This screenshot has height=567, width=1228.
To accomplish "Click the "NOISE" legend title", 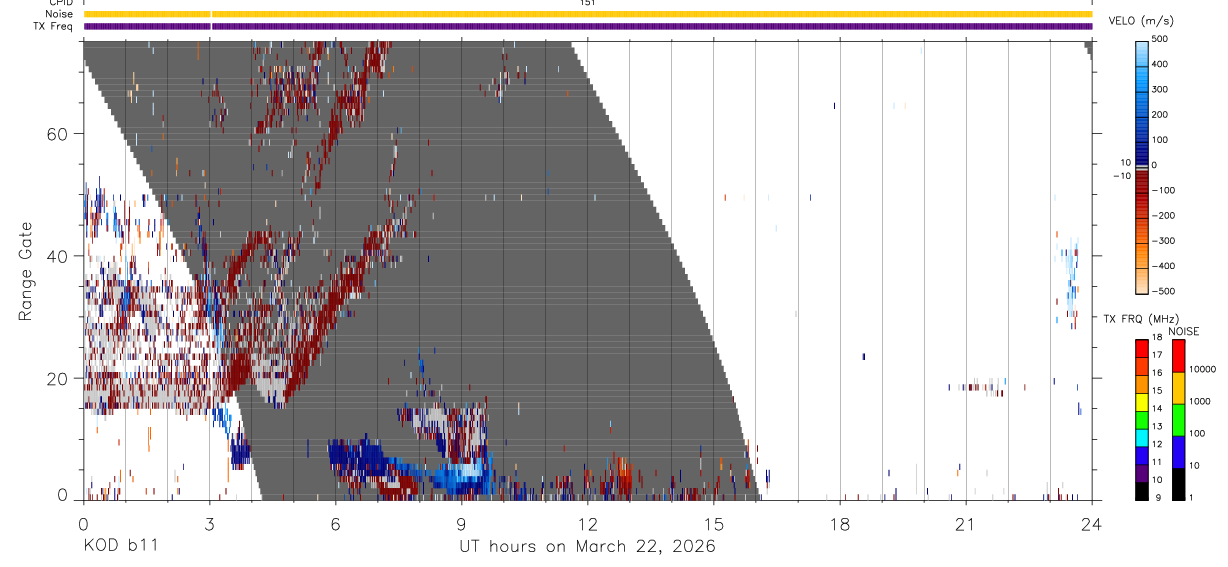I will 1184,331.
